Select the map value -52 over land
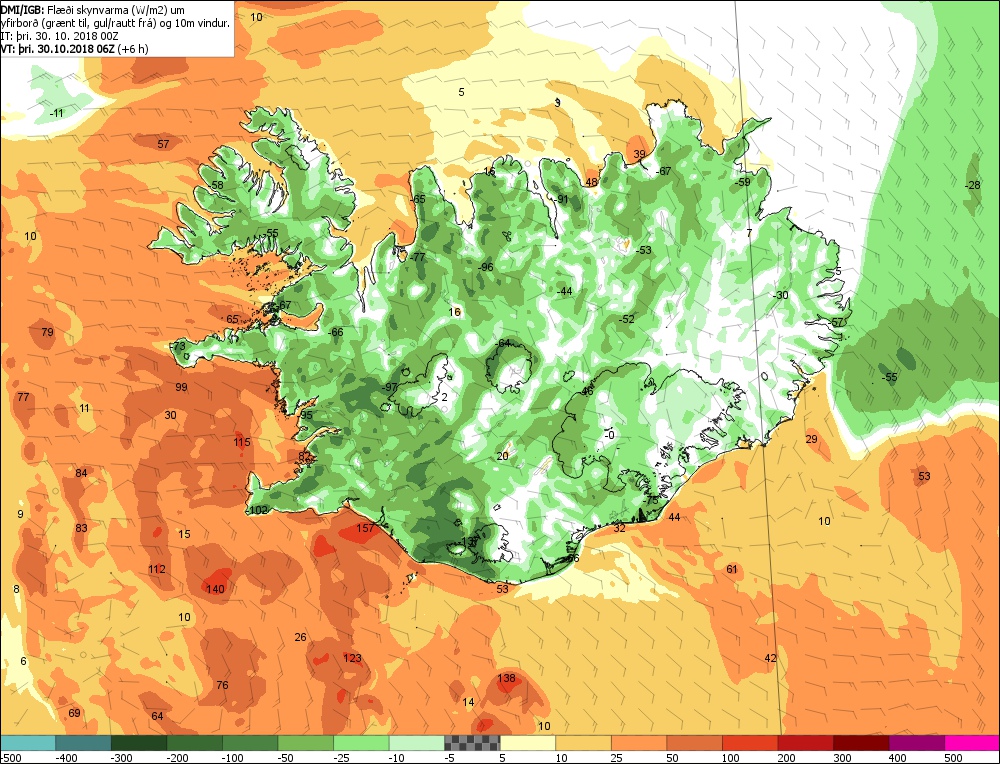This screenshot has height=764, width=1000. pos(626,319)
